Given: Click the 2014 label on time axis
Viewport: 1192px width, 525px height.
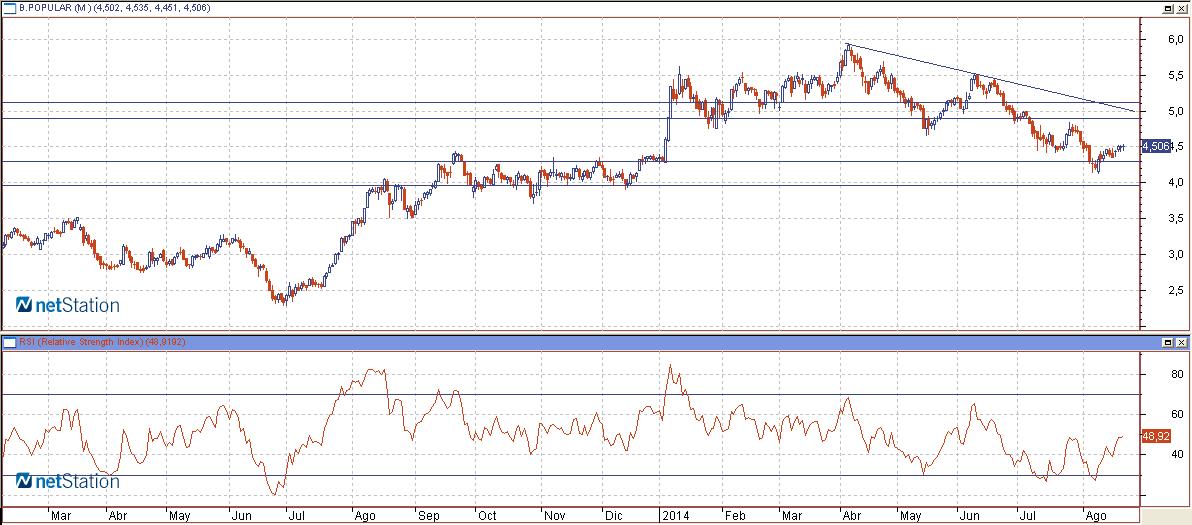Looking at the screenshot, I should (675, 515).
